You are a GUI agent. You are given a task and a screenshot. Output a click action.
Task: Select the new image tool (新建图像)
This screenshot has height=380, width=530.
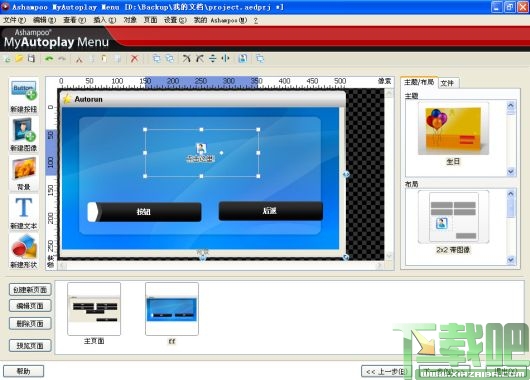coord(24,135)
